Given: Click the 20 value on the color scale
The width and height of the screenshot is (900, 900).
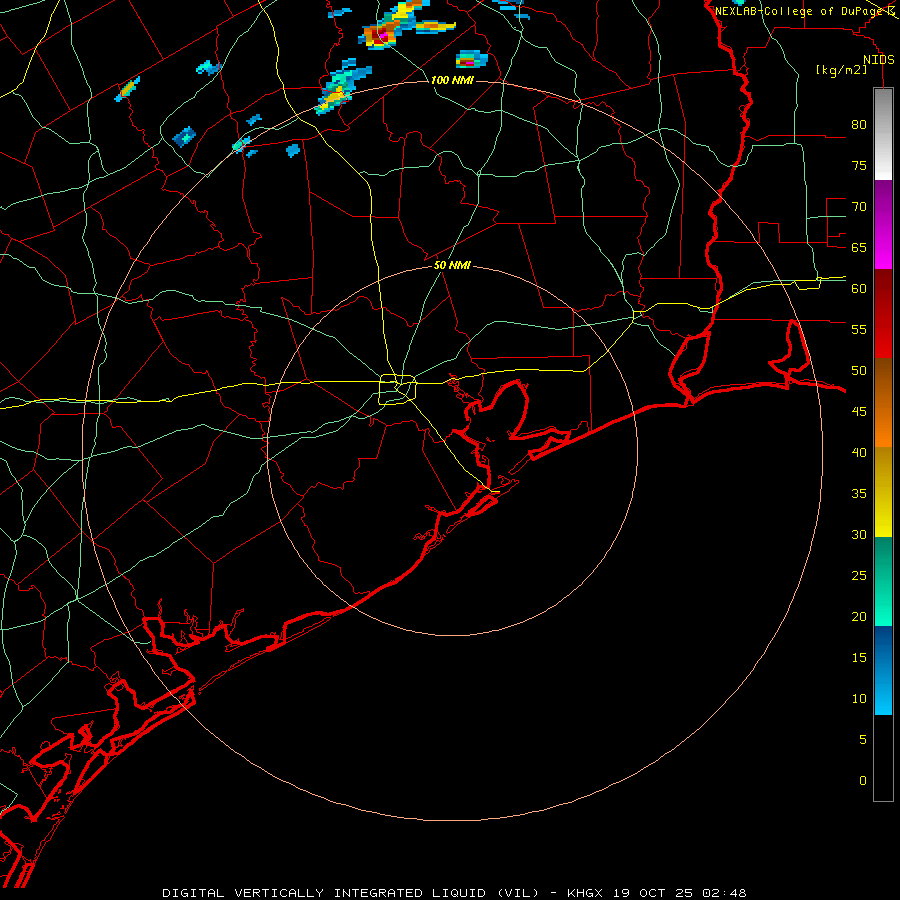Looking at the screenshot, I should pos(859,616).
